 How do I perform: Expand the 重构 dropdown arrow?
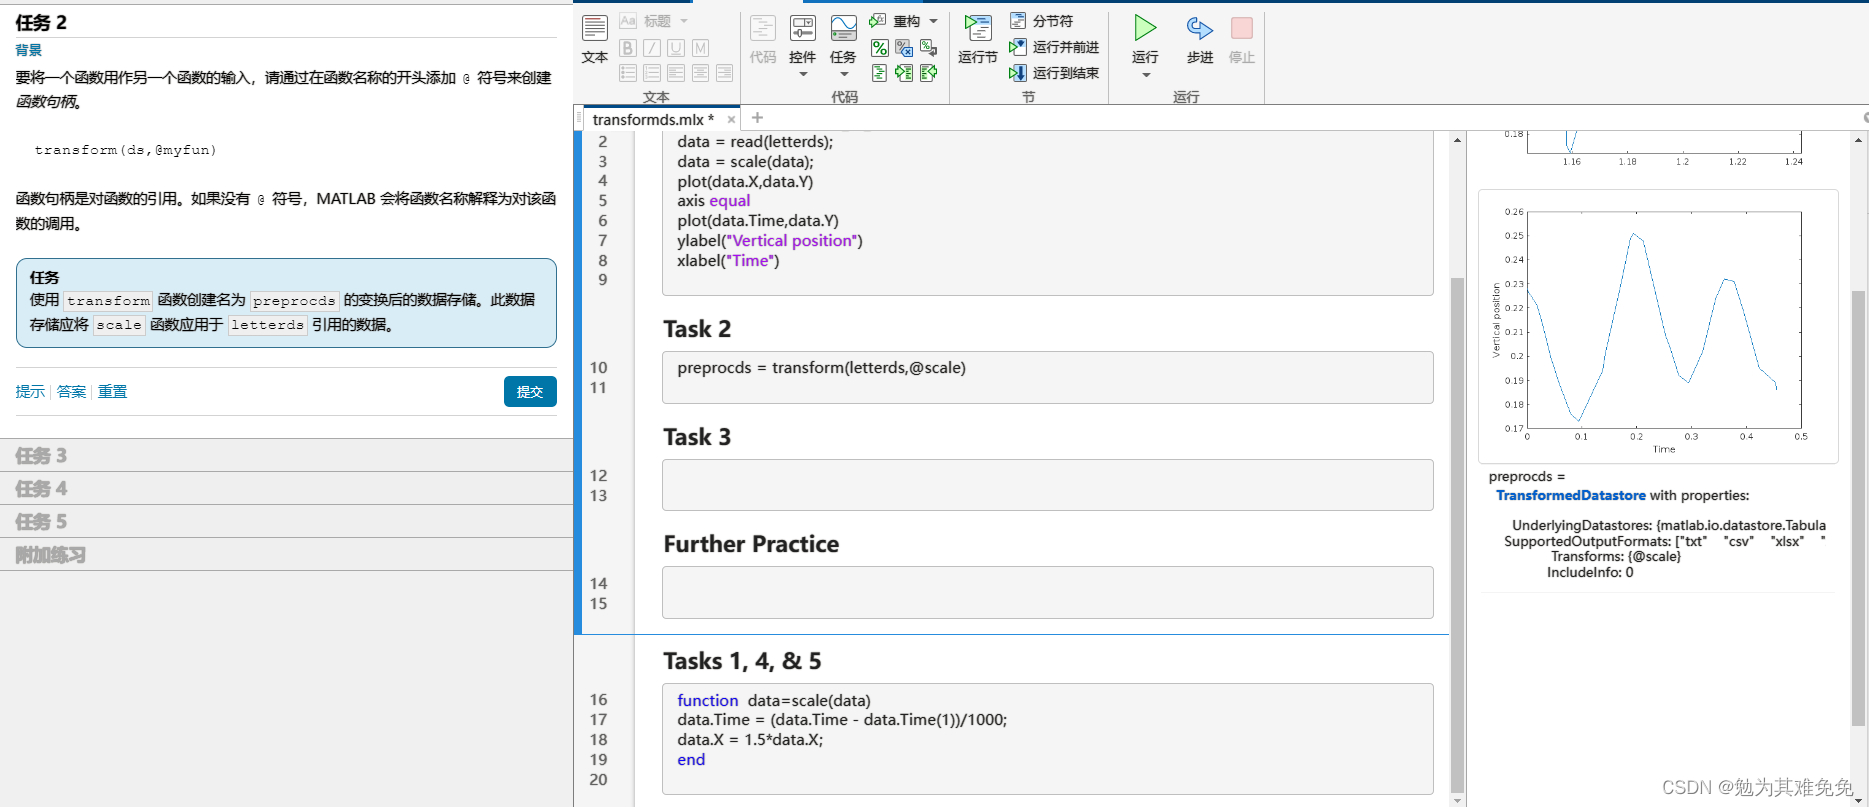click(x=934, y=21)
